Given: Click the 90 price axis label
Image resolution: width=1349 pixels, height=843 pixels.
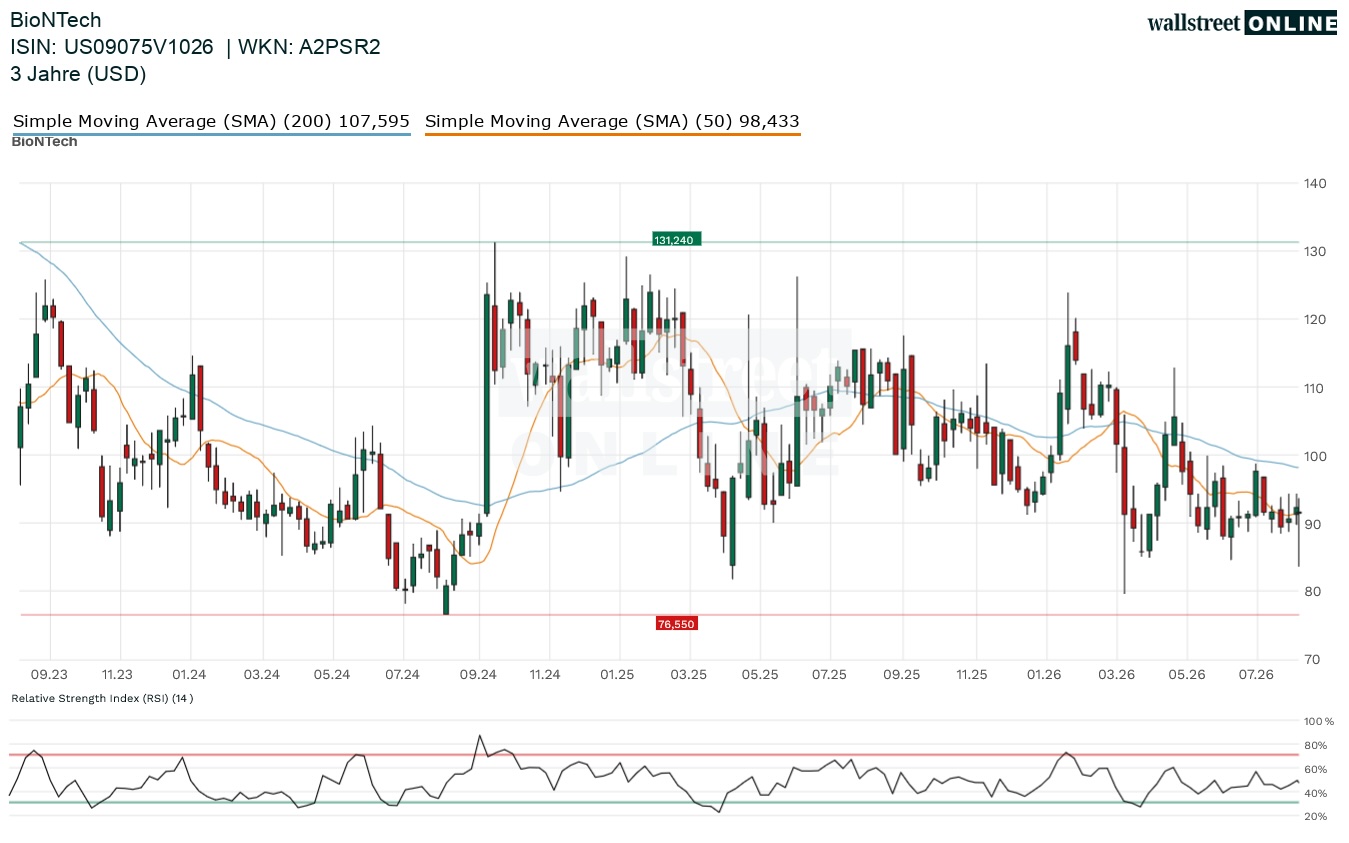Looking at the screenshot, I should click(1311, 524).
